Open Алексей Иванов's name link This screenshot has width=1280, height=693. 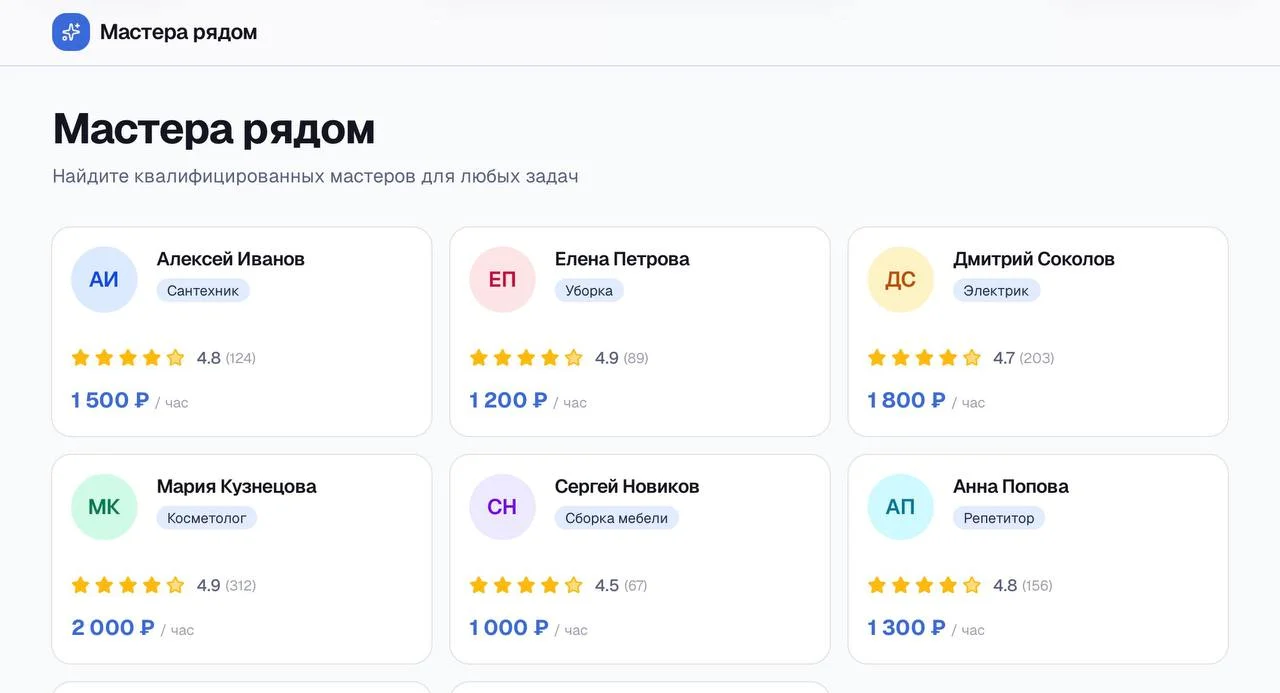tap(231, 259)
